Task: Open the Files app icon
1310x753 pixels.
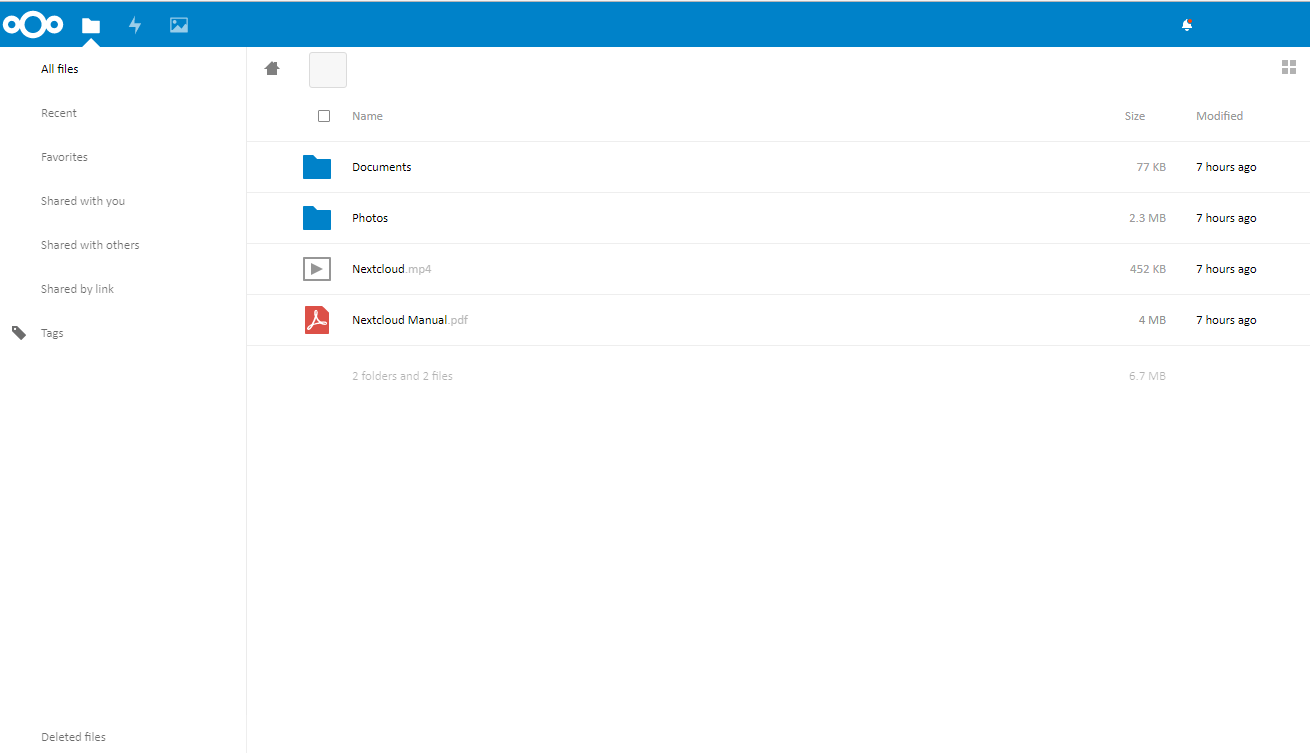Action: [91, 25]
